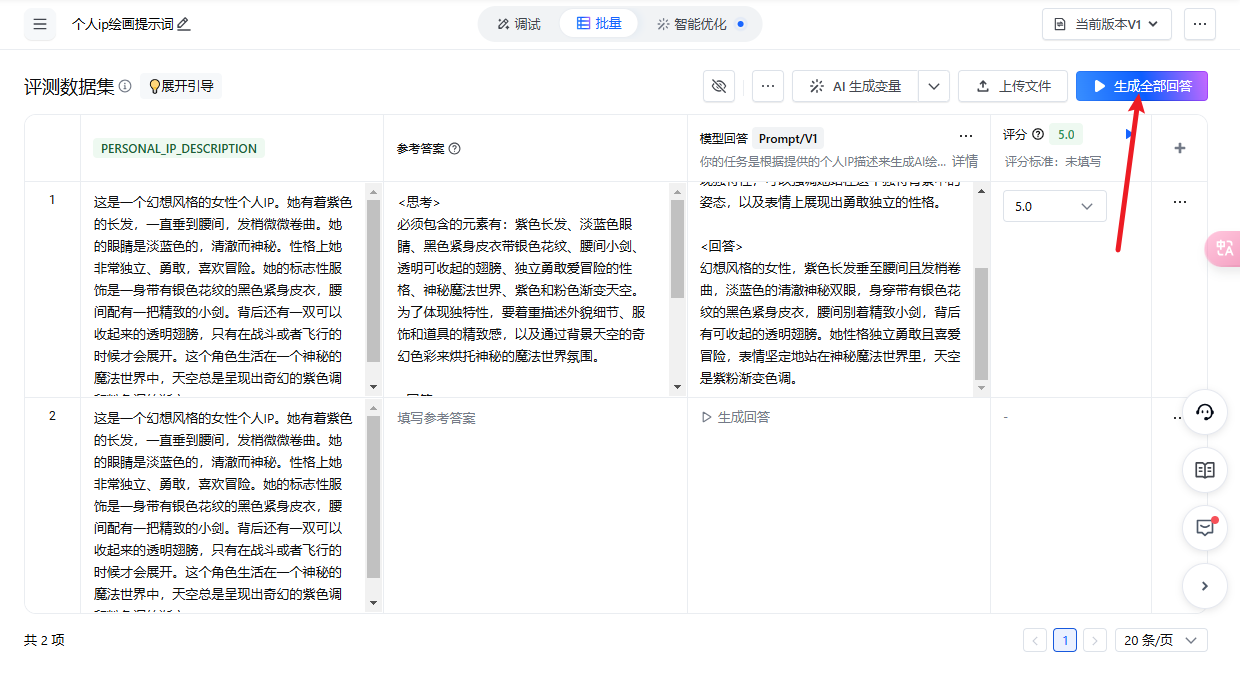Click the 生成全部回答 button
Viewport: 1240px width, 678px height.
click(x=1142, y=86)
